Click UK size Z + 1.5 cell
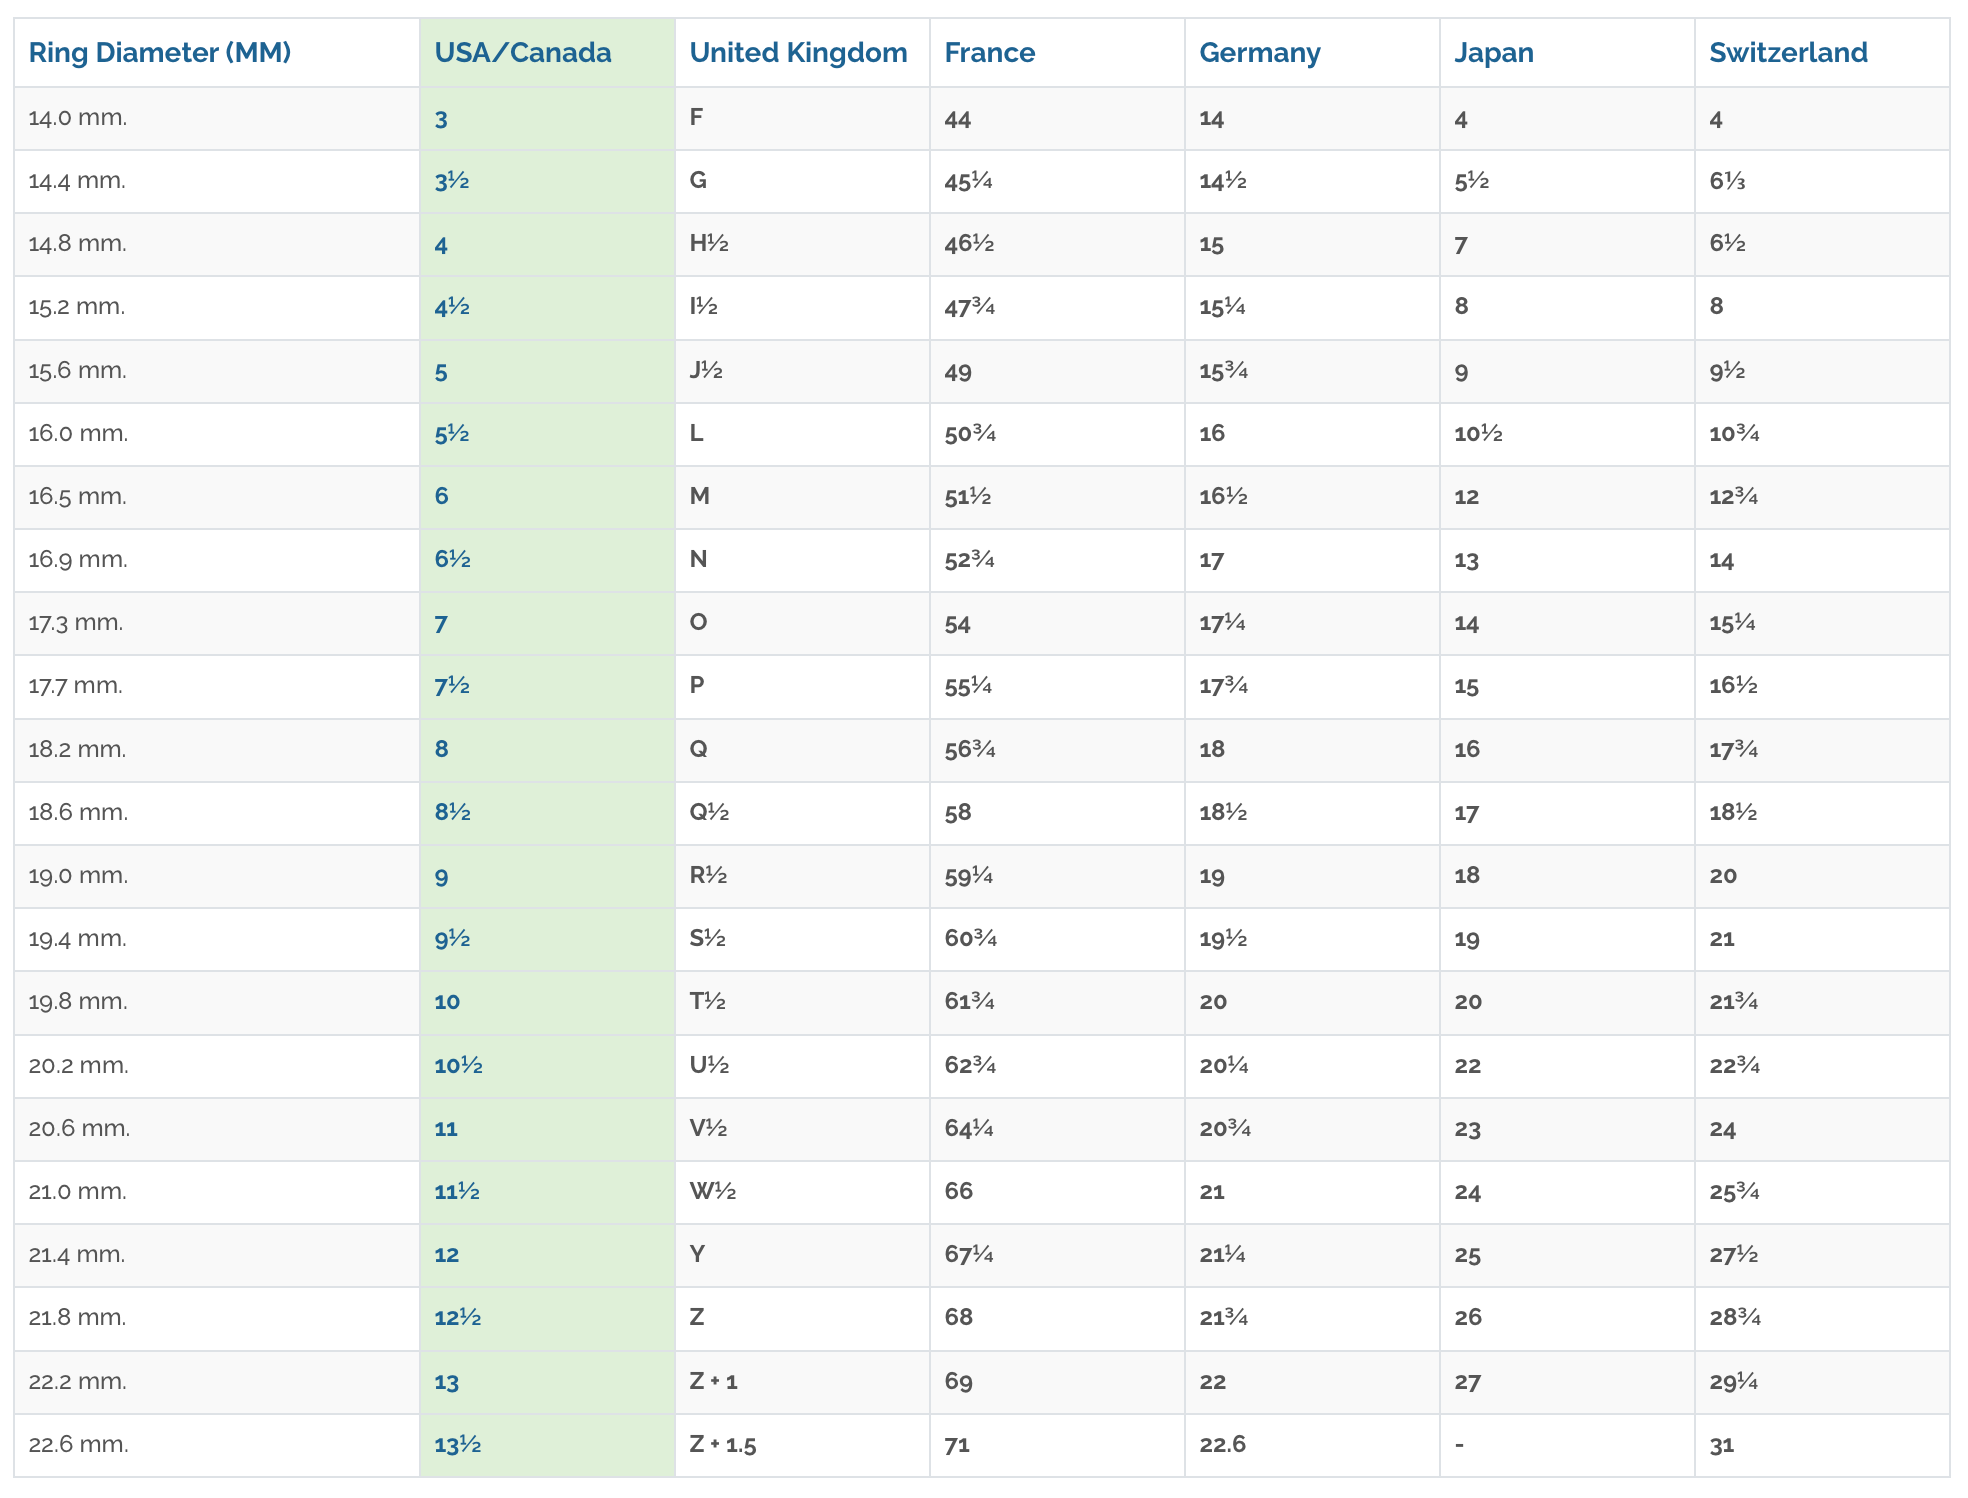 [x=802, y=1445]
